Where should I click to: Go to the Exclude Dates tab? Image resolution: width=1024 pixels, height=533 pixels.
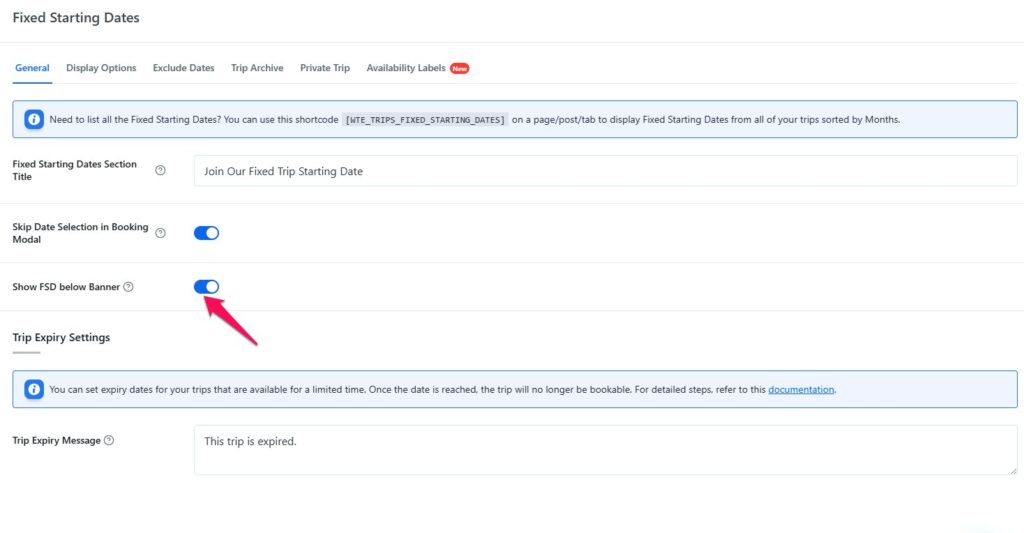click(183, 68)
